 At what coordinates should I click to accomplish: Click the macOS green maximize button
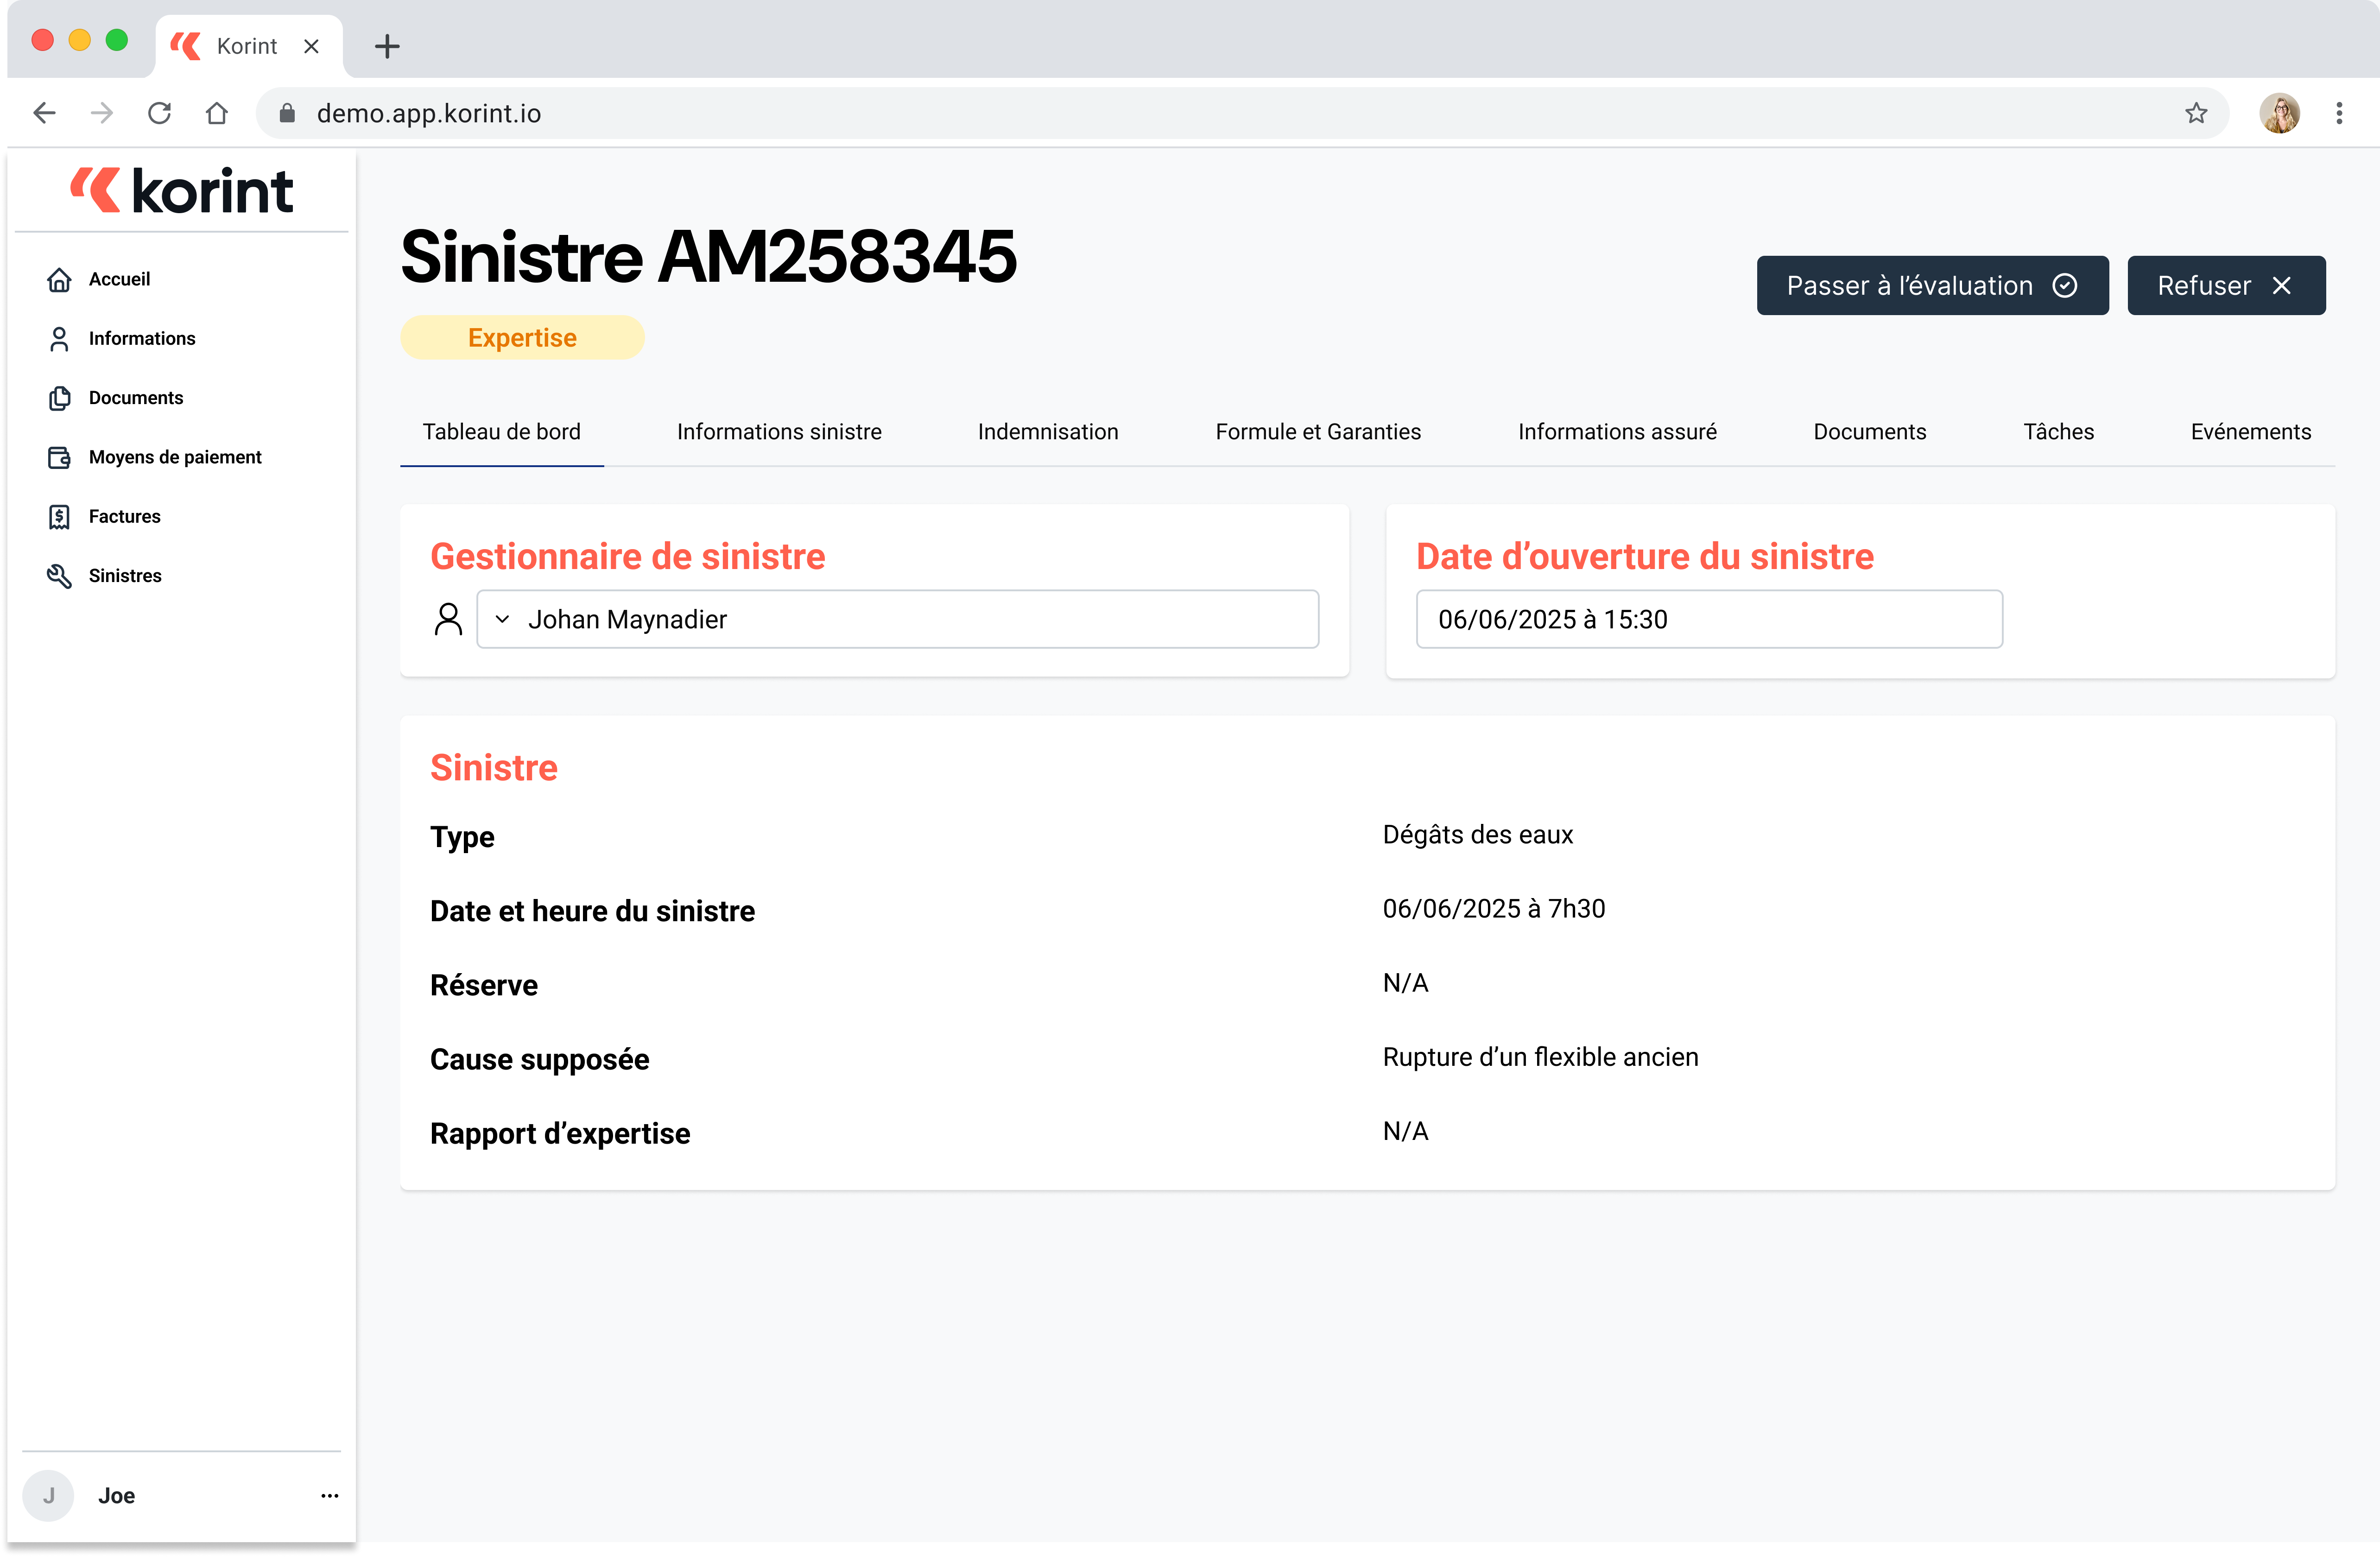point(117,40)
